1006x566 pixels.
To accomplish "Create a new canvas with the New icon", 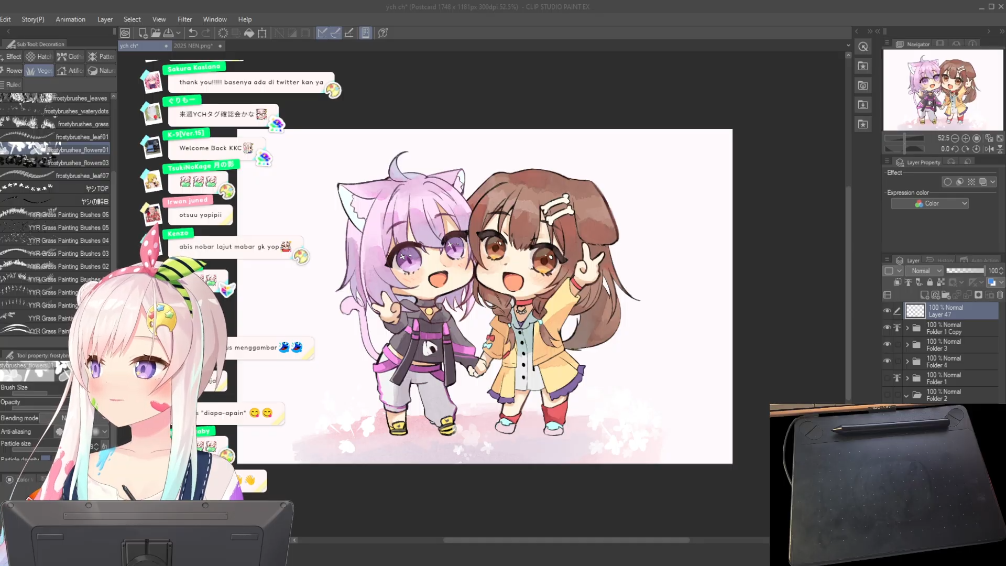I will coord(142,33).
